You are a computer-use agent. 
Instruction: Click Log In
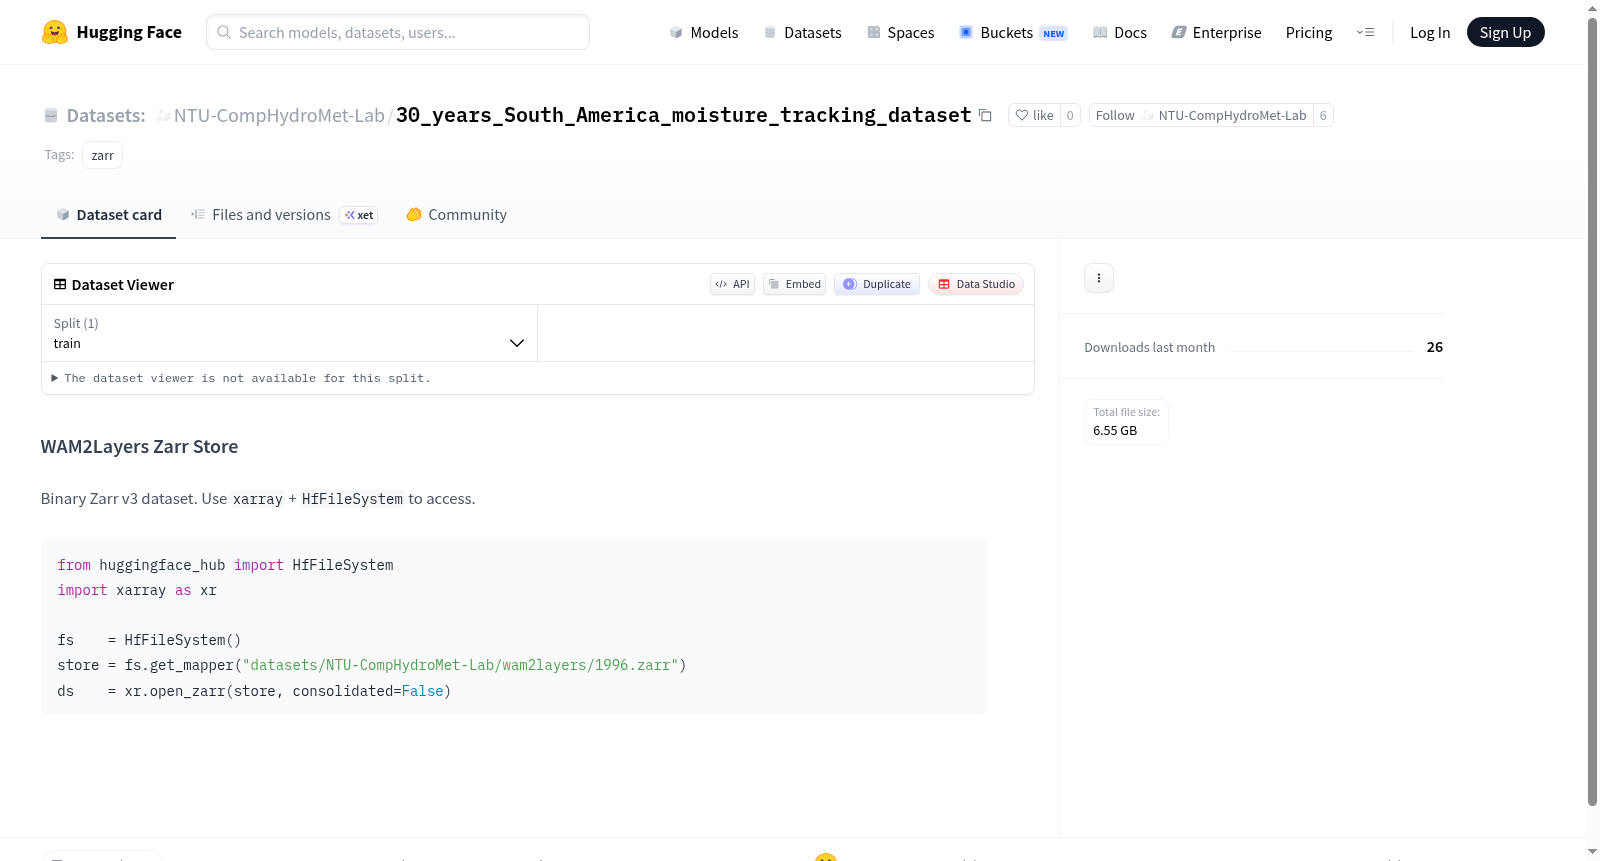[1430, 32]
